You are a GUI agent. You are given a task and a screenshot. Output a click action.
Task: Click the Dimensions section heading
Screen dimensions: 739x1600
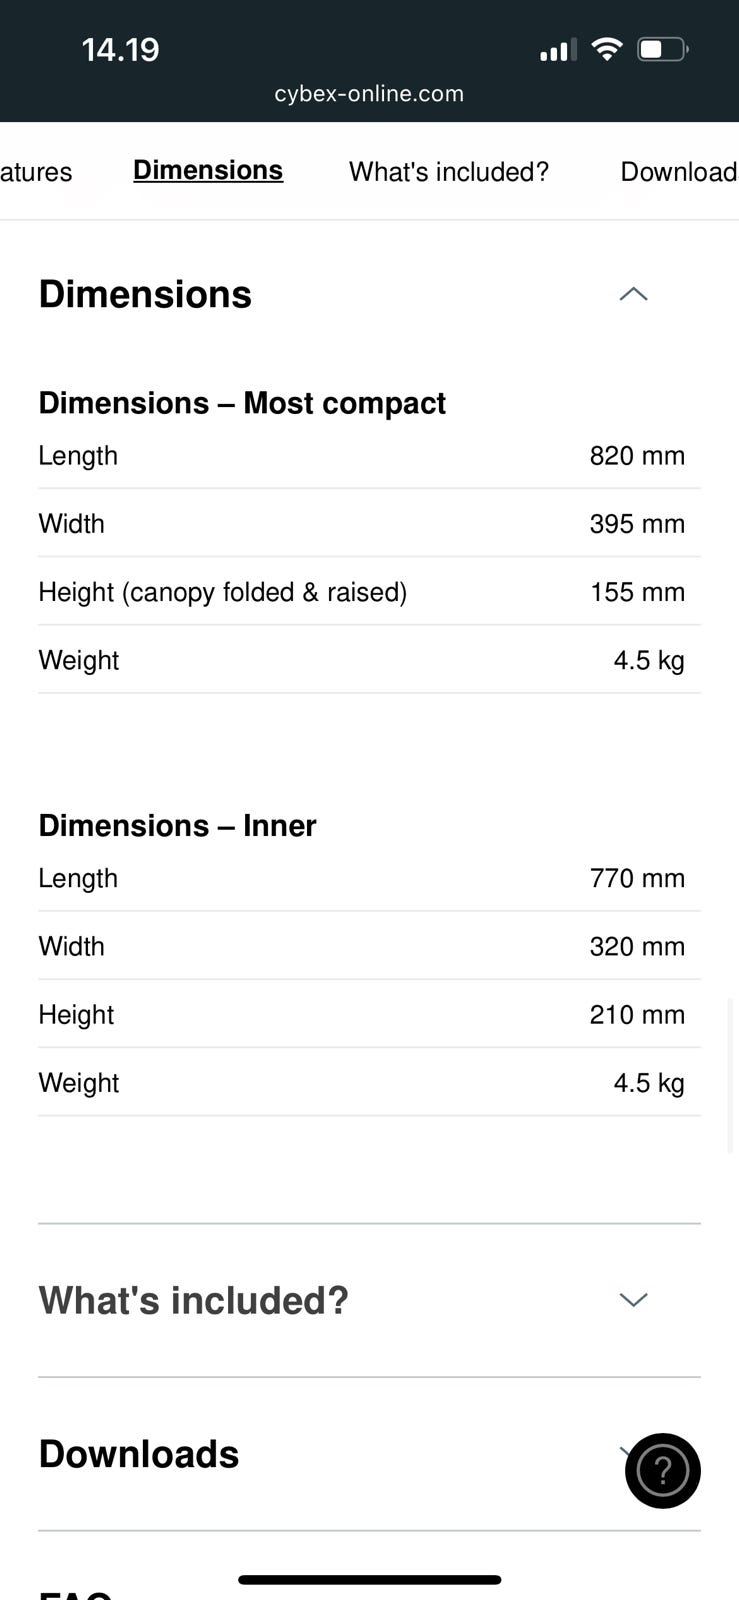[145, 294]
